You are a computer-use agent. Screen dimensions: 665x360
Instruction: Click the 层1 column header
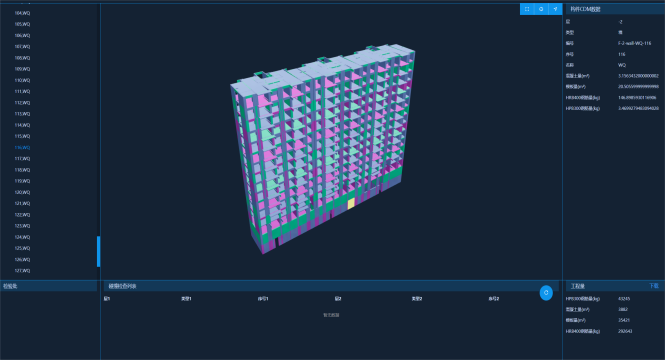click(x=107, y=299)
